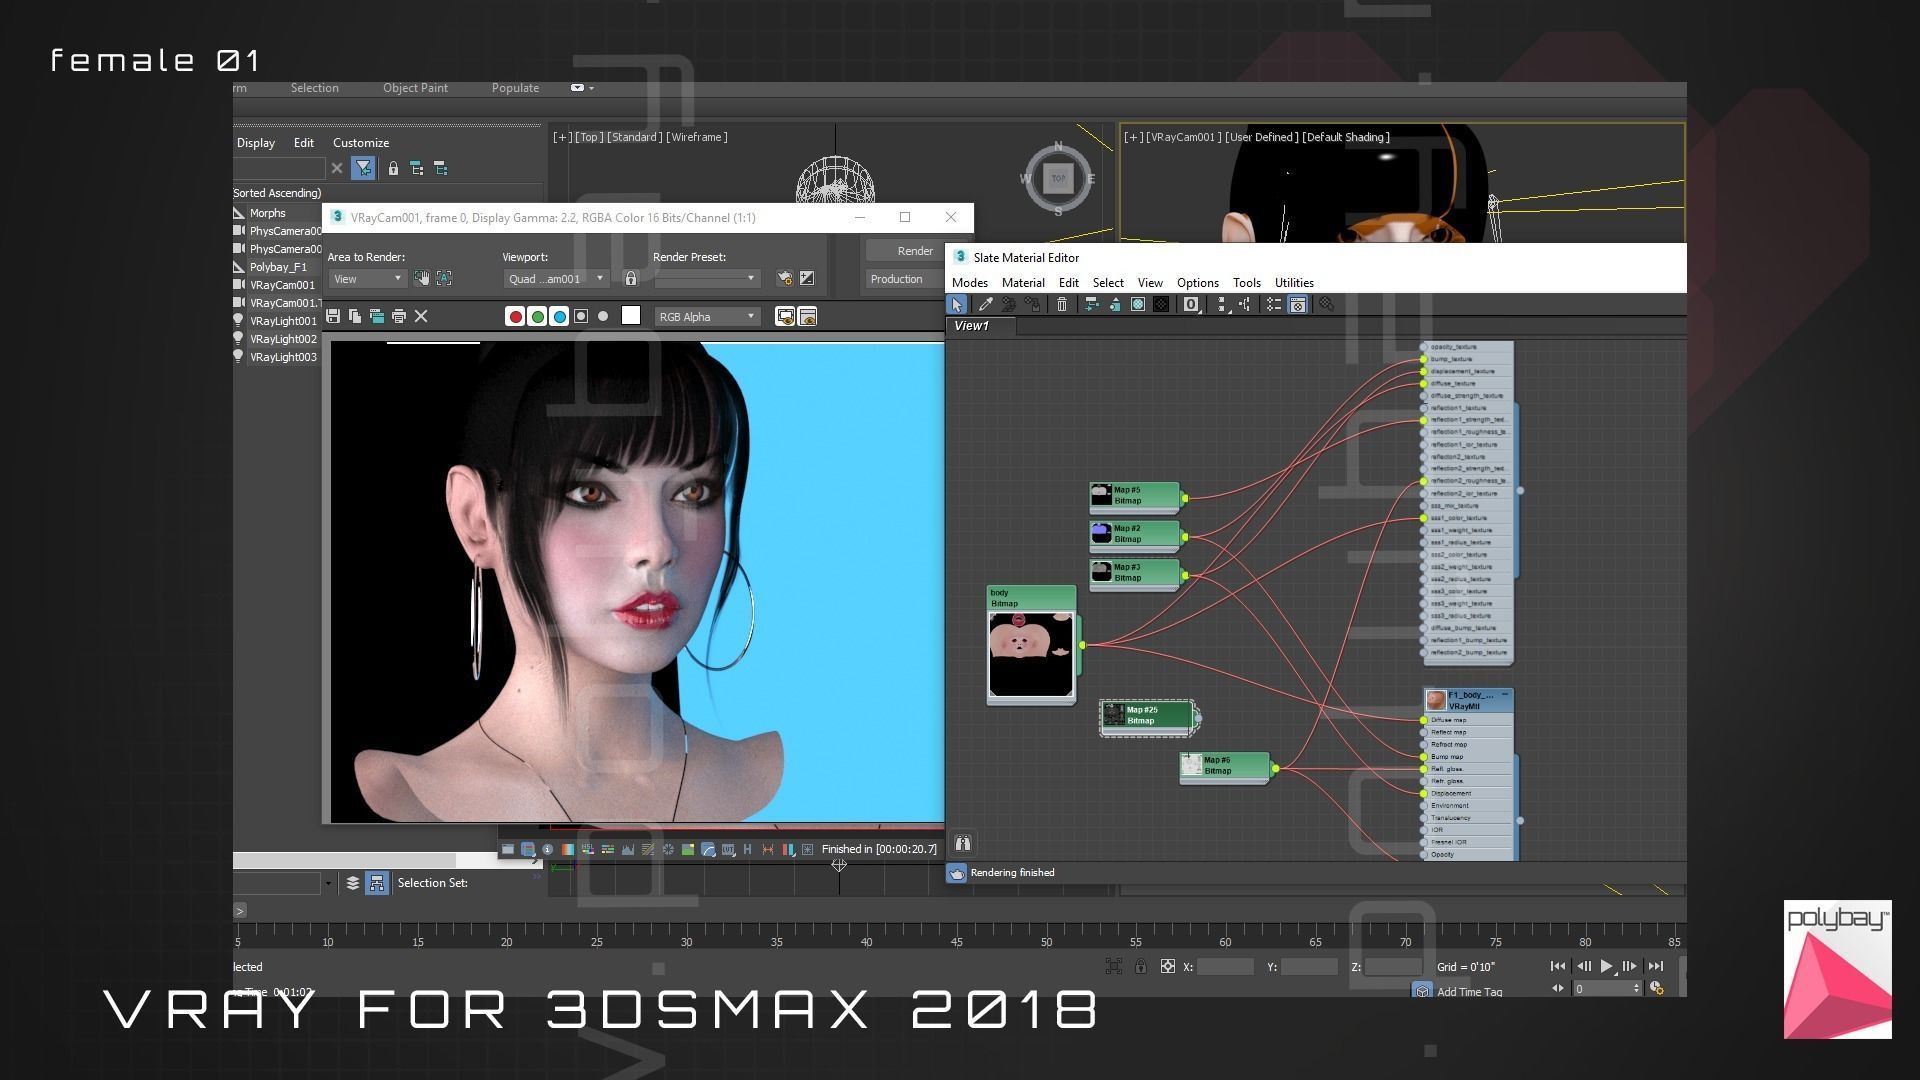Open the Area to Render dropdown
Screen dimensions: 1920x1080
click(366, 279)
